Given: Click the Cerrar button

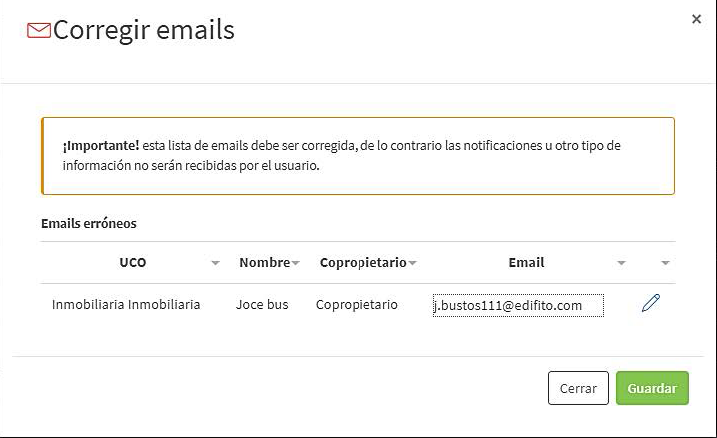Looking at the screenshot, I should pyautogui.click(x=578, y=388).
